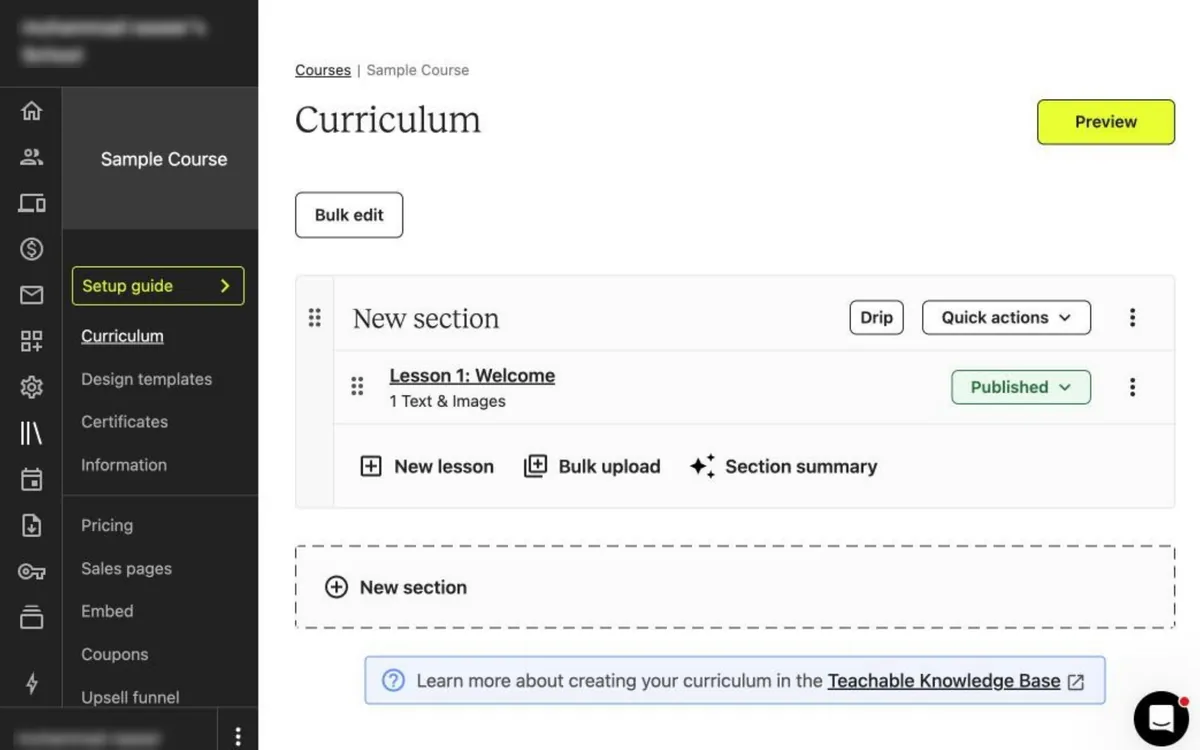Select Pricing in course menu
The image size is (1200, 750).
(107, 525)
